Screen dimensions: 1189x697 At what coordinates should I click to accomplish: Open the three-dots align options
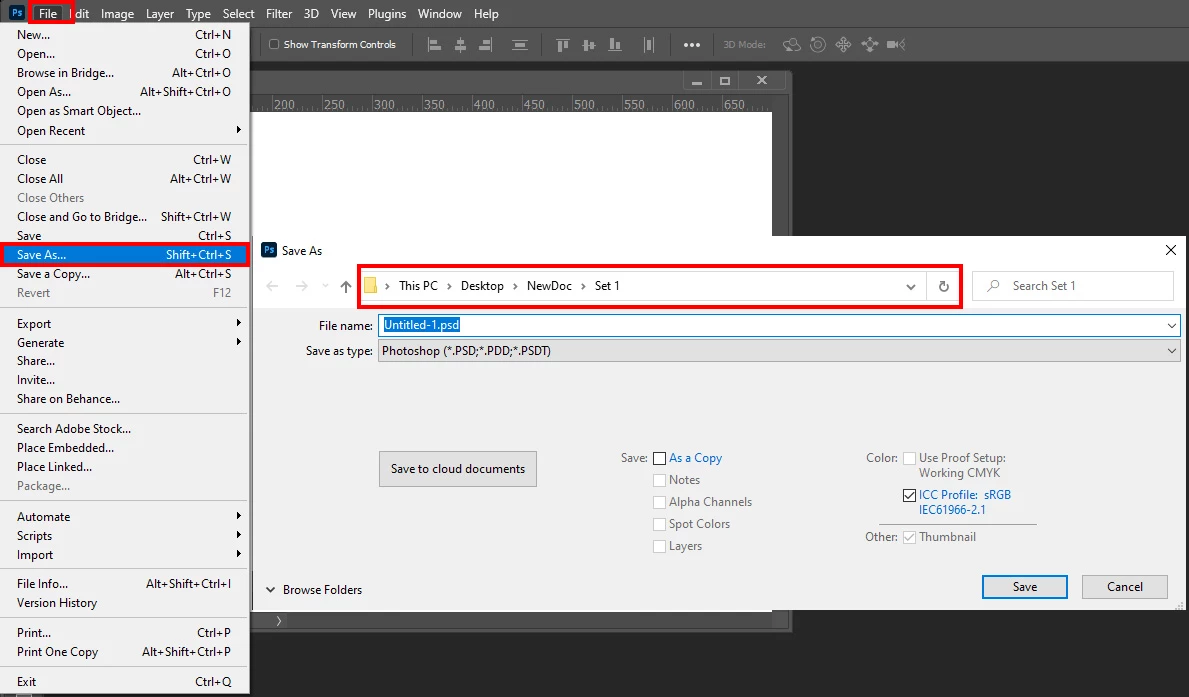coord(692,45)
